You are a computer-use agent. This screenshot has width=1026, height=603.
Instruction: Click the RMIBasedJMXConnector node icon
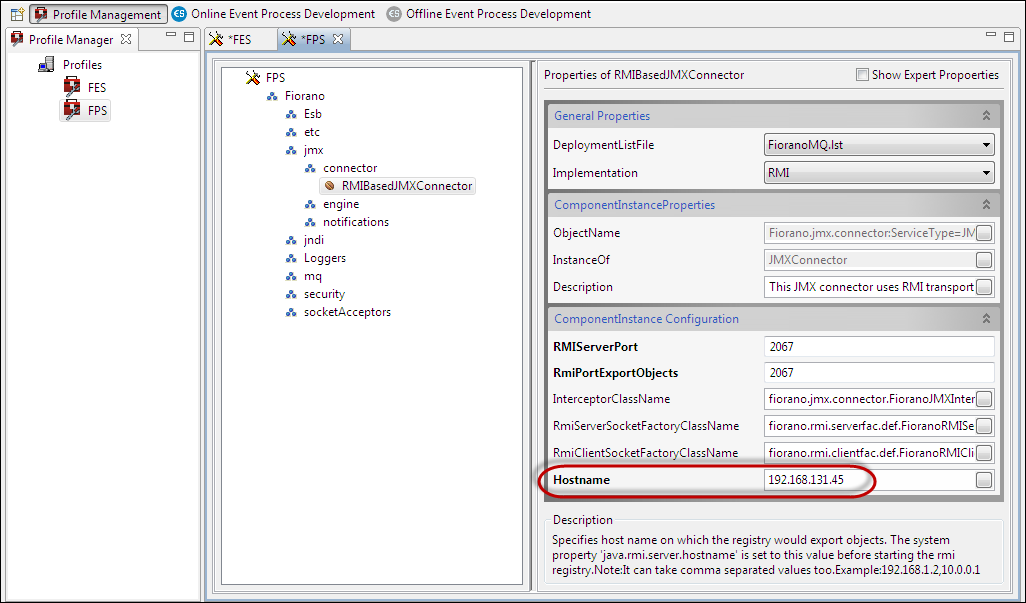click(x=329, y=186)
